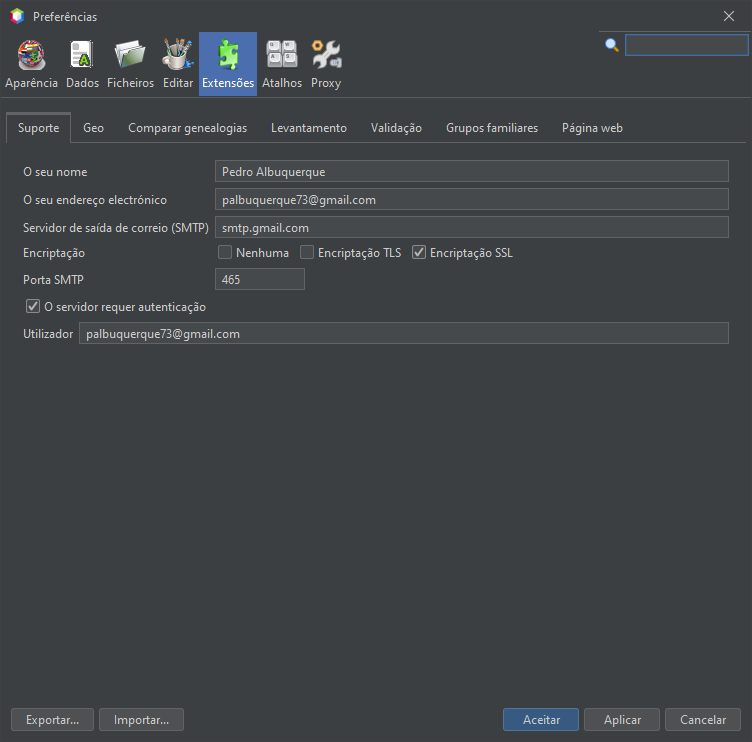Screen dimensions: 752x742
Task: Open the Proxy settings category
Action: (326, 64)
